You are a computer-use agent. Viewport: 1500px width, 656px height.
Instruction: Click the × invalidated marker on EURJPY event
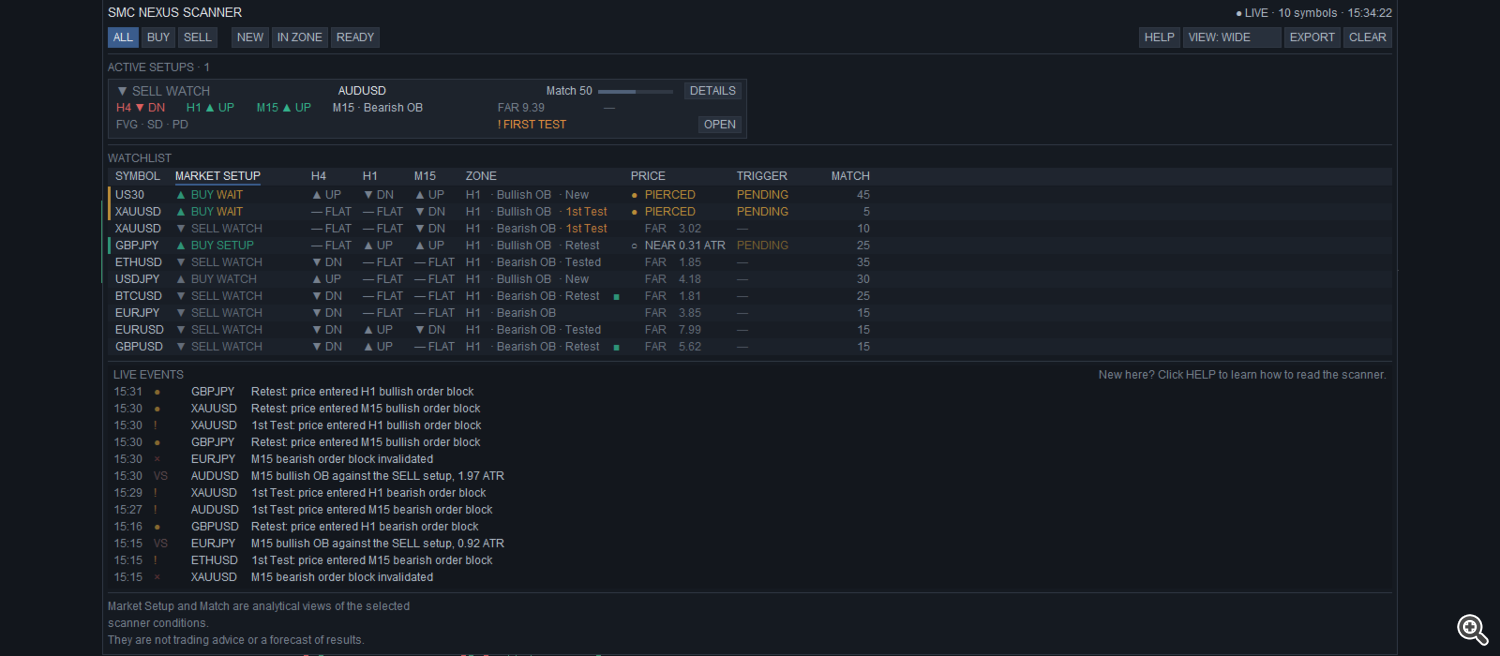(157, 459)
